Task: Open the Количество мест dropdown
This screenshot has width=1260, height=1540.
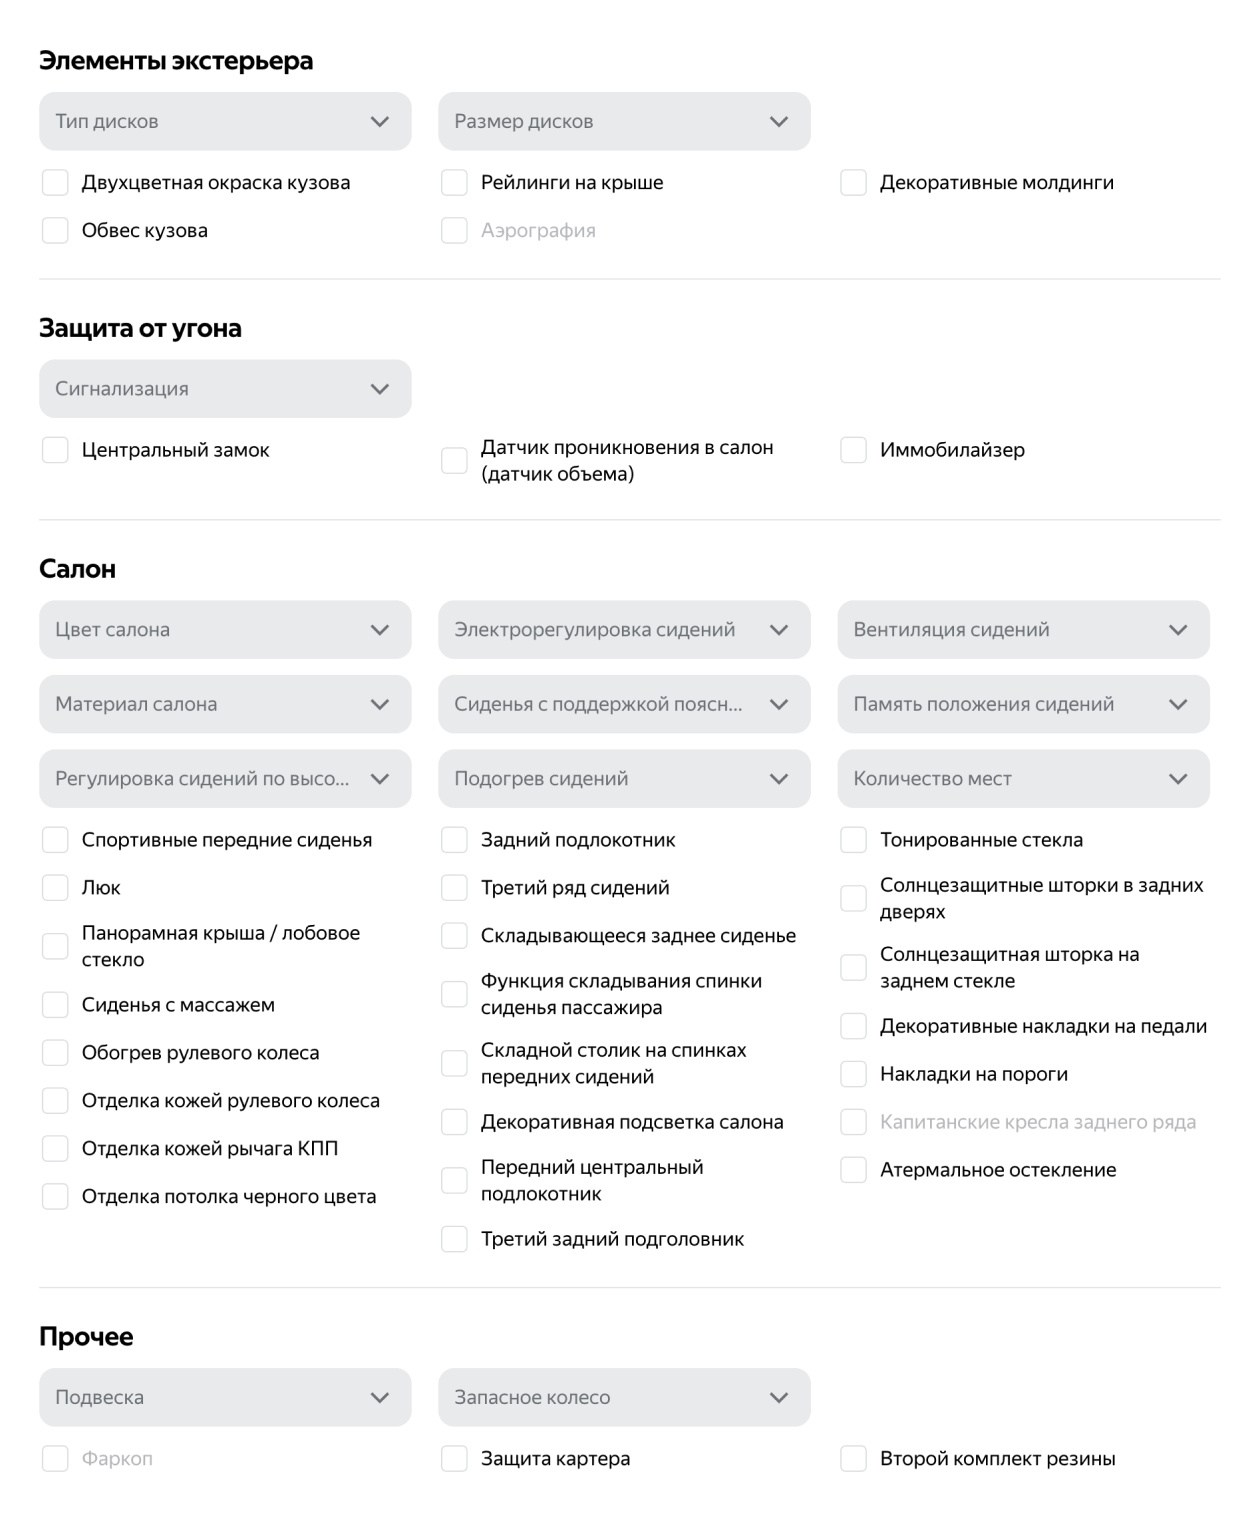Action: coord(1023,779)
